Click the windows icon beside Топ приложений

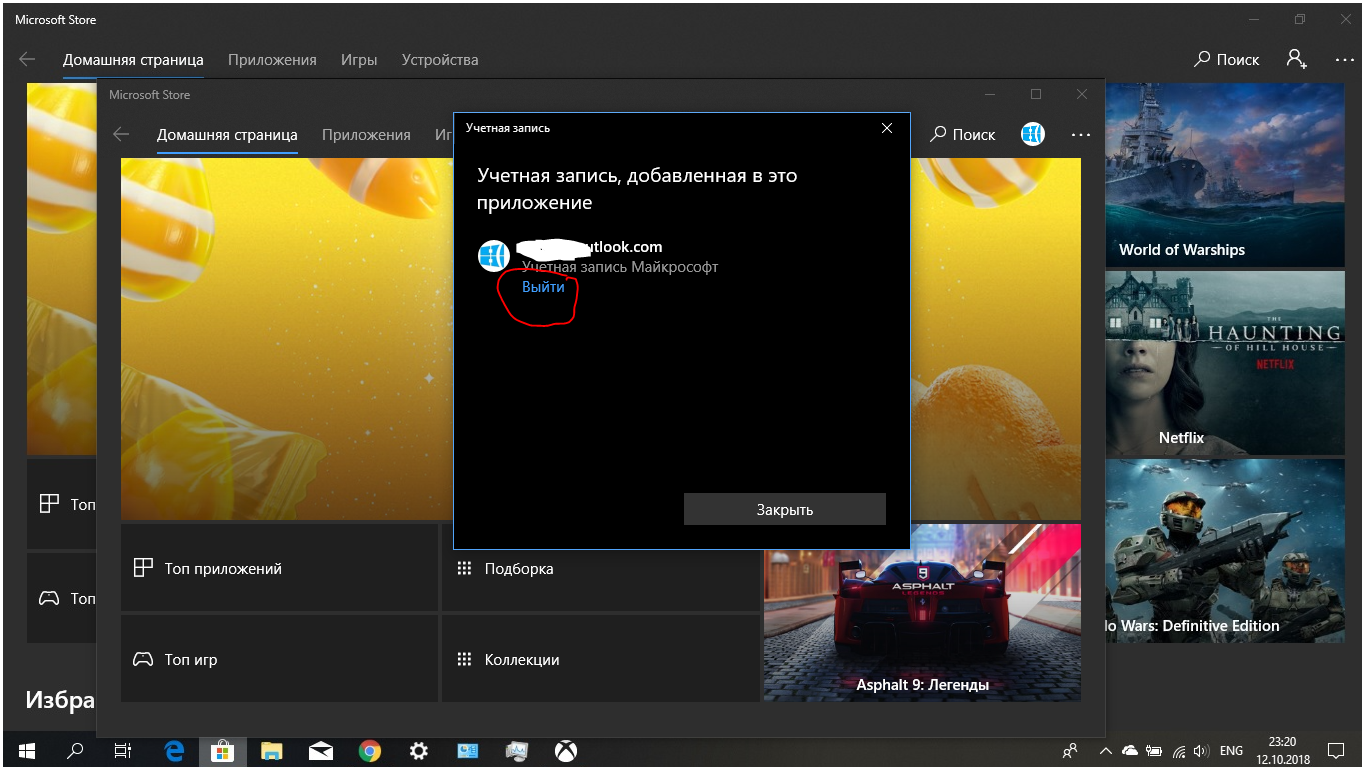[x=143, y=568]
